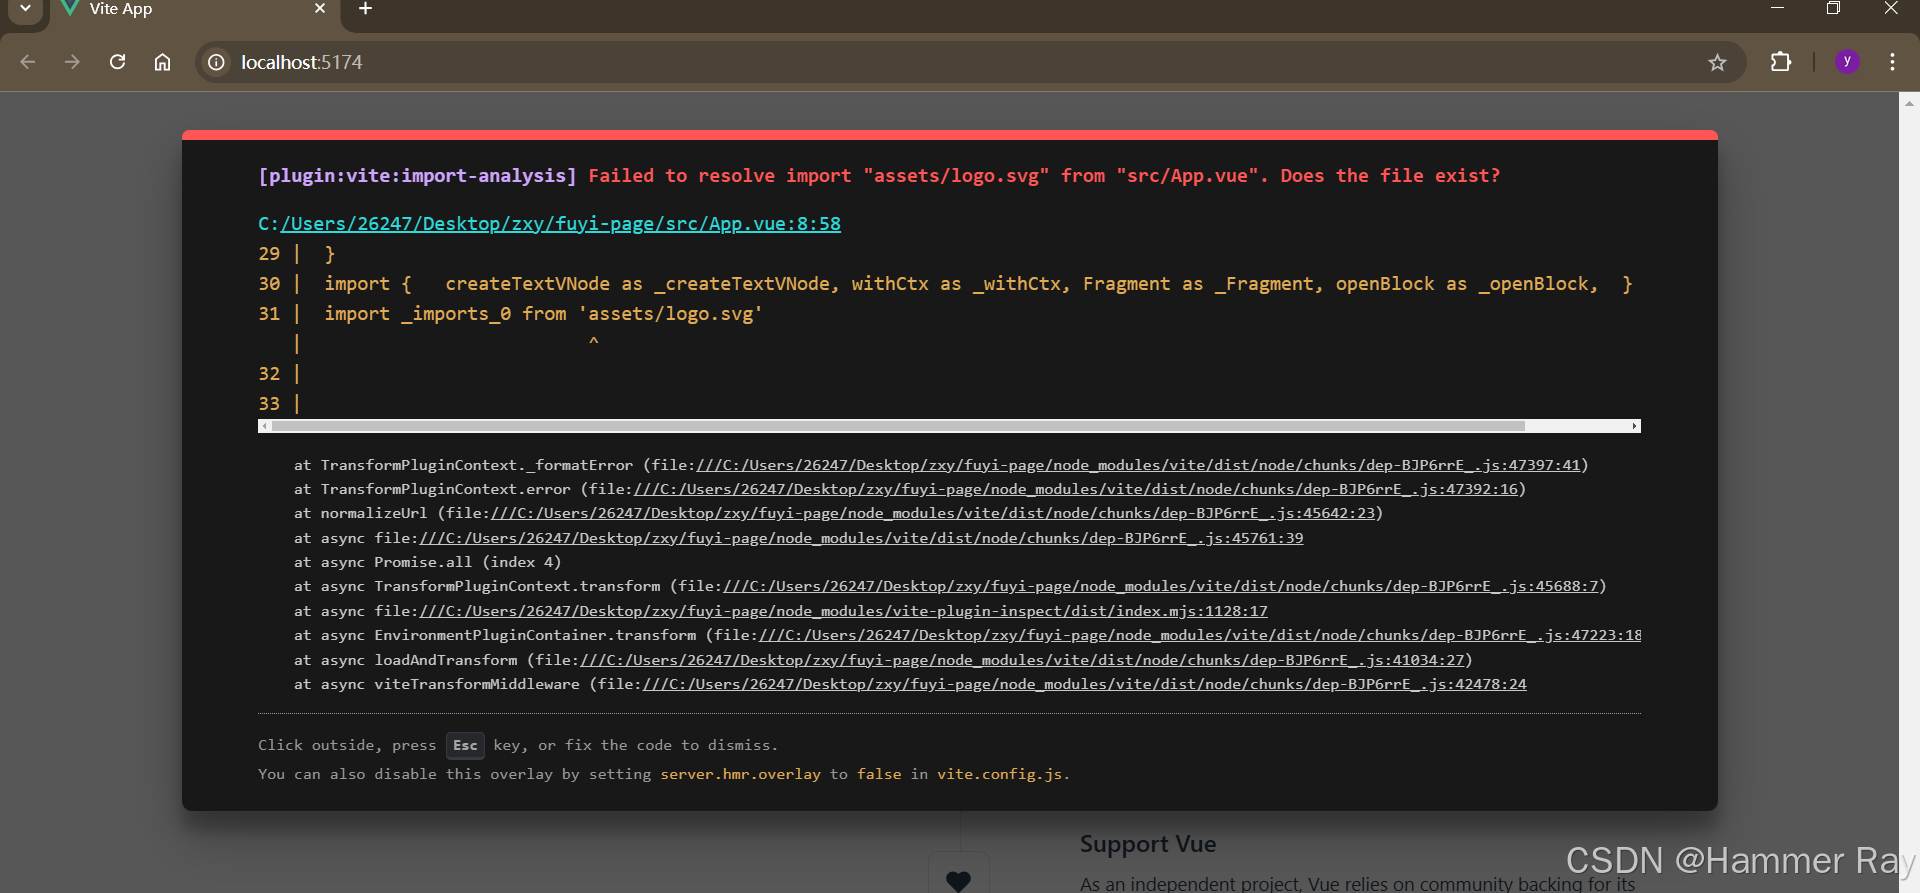Minimize the browser window
The height and width of the screenshot is (893, 1920).
pyautogui.click(x=1777, y=8)
